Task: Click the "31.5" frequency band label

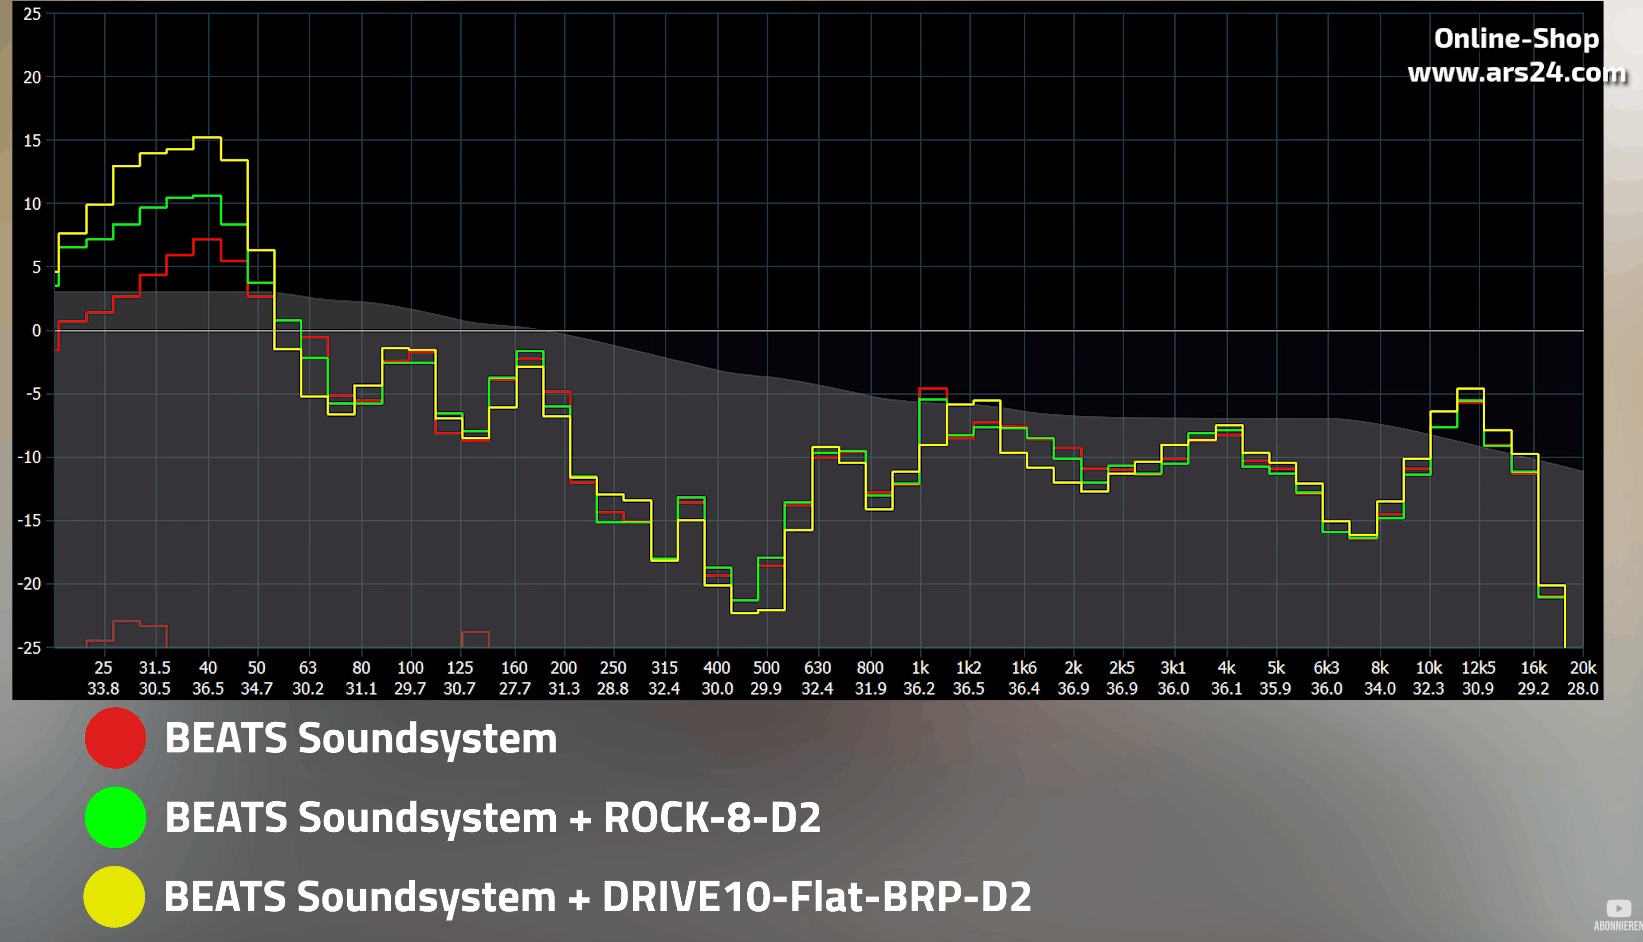Action: click(154, 667)
